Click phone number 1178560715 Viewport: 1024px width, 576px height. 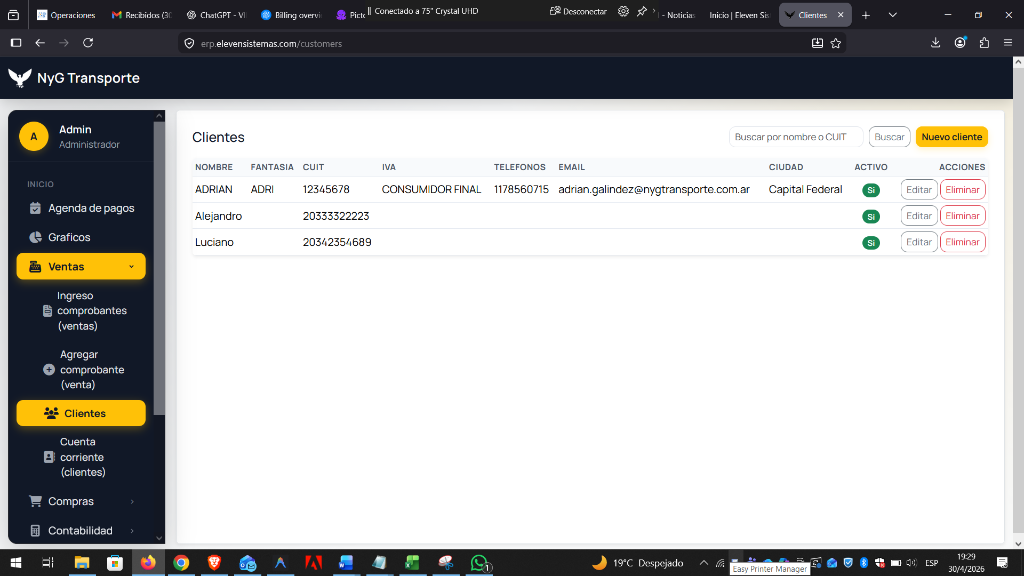pos(521,189)
